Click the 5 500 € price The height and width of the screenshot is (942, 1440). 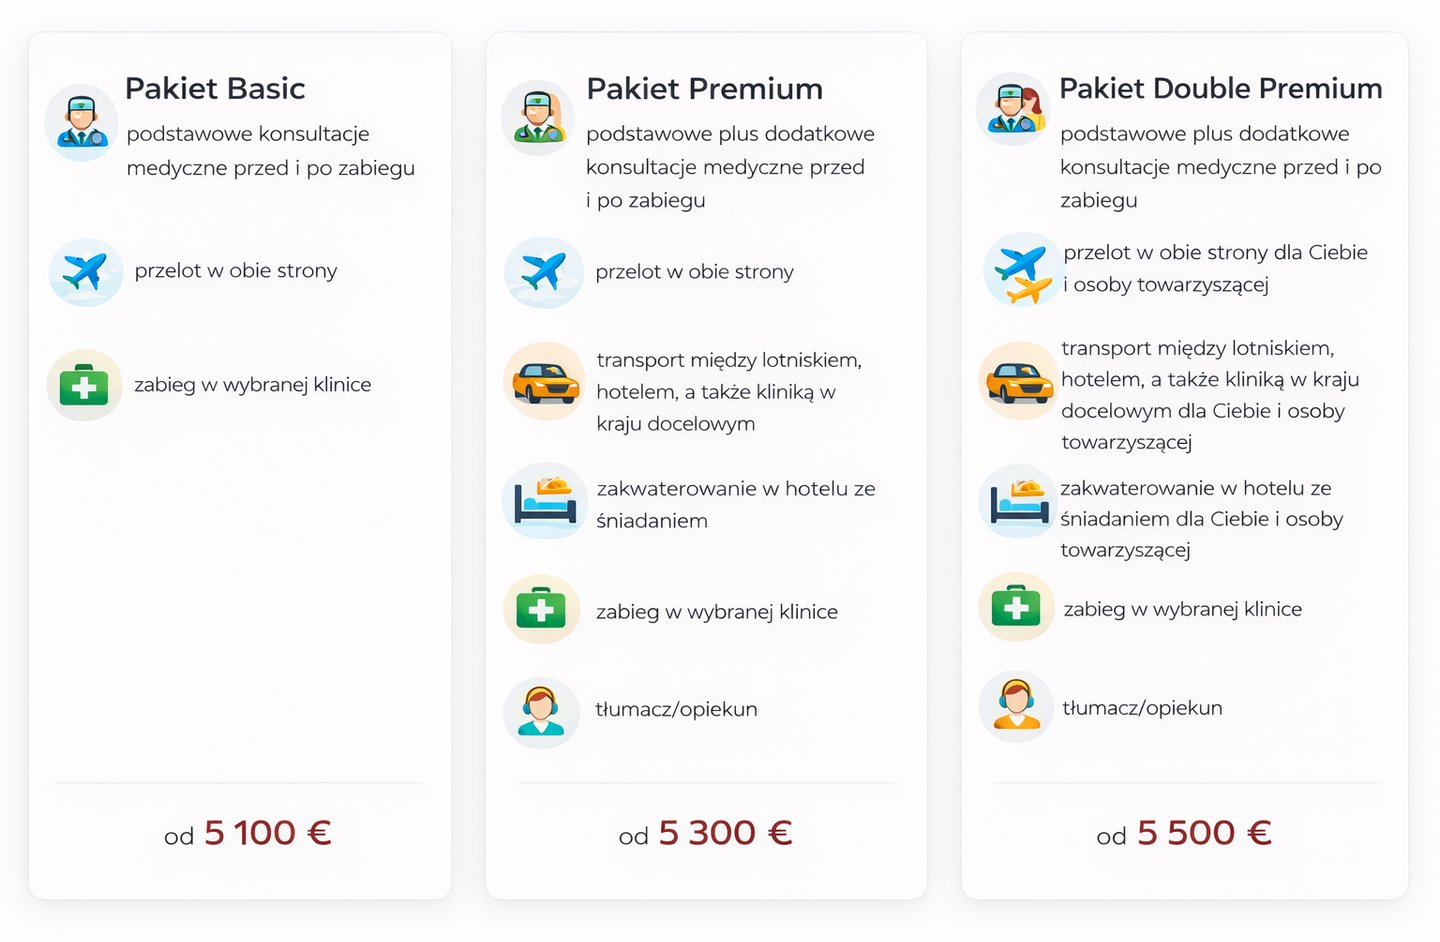coord(1203,832)
